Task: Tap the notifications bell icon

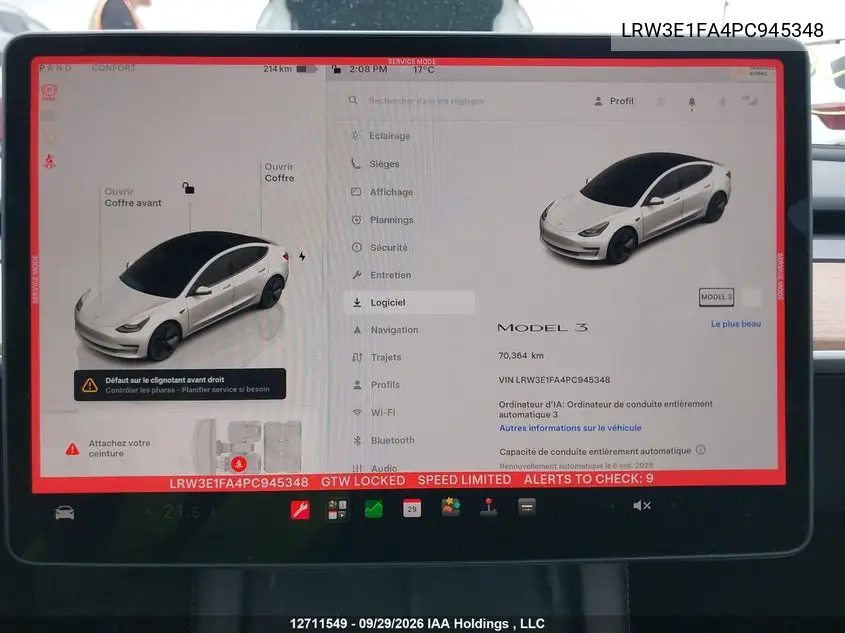Action: (x=692, y=102)
